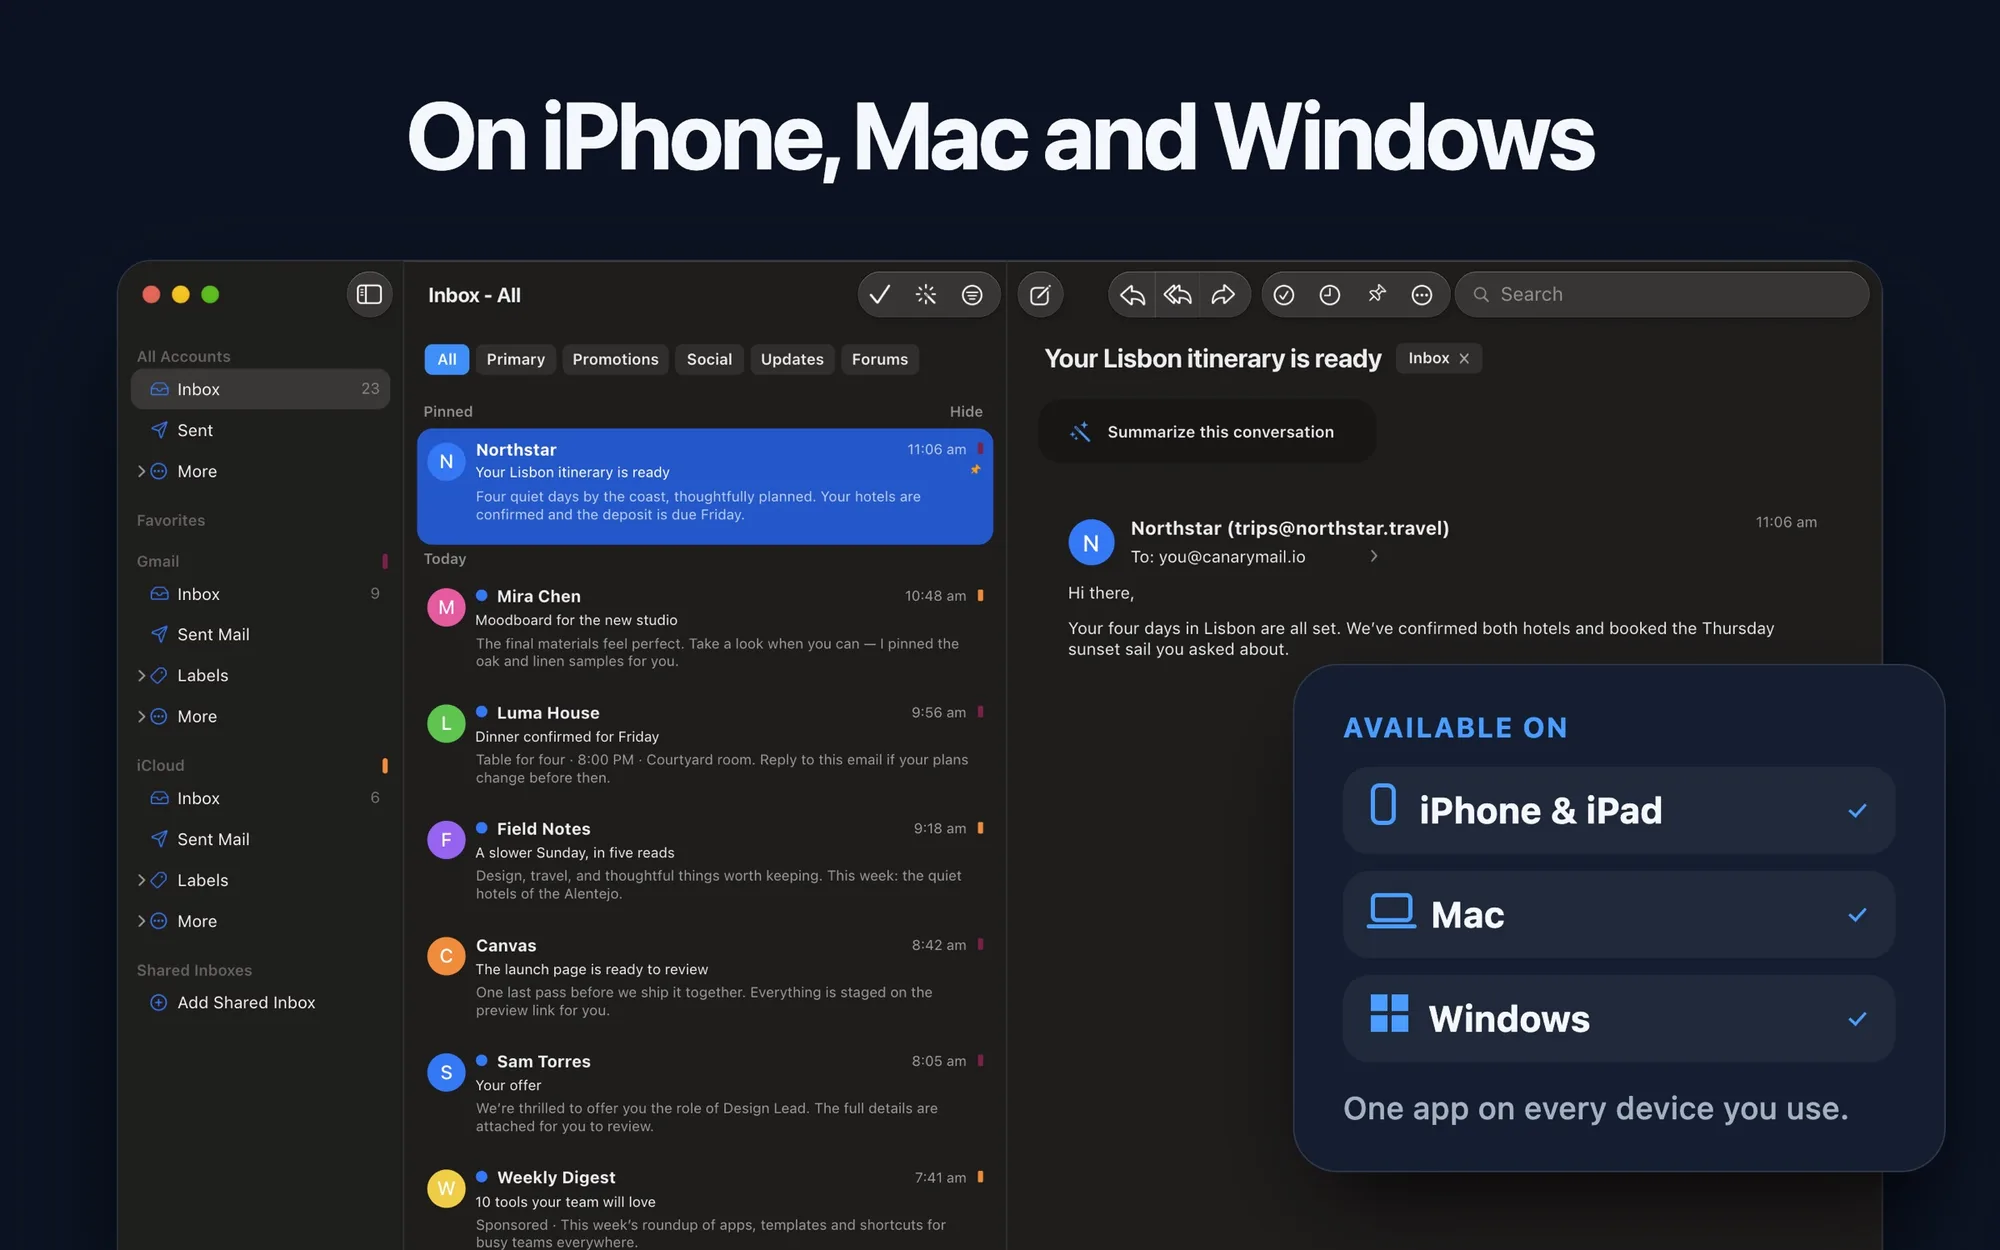This screenshot has height=1250, width=2000.
Task: Expand More under All Accounts
Action: click(142, 471)
